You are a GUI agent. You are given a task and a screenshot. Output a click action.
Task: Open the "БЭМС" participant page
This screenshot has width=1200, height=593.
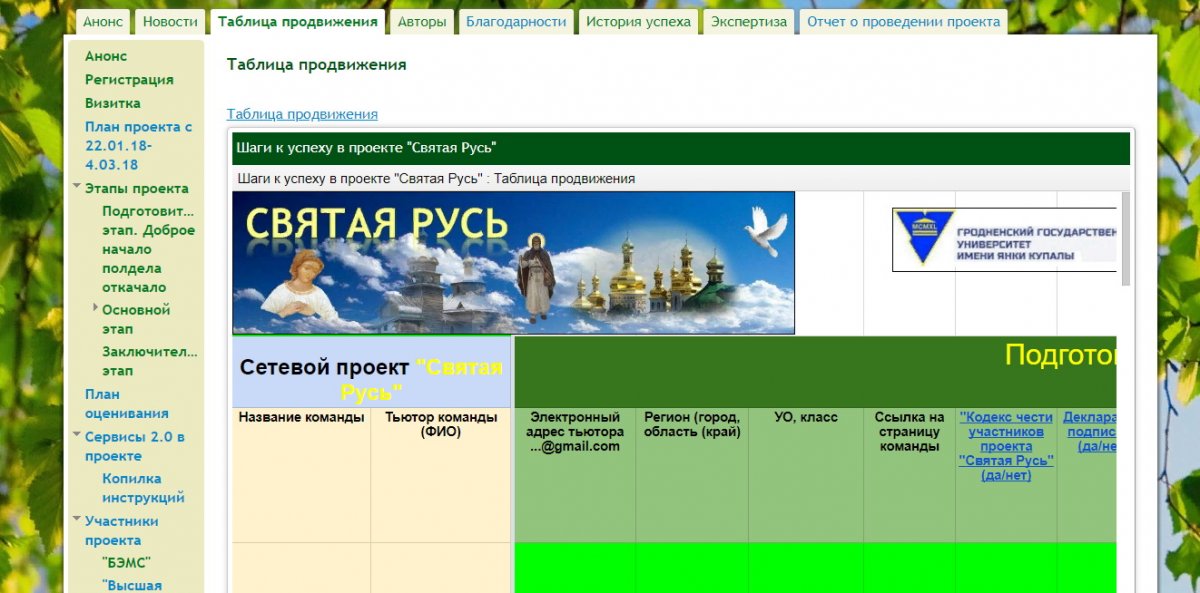click(126, 563)
